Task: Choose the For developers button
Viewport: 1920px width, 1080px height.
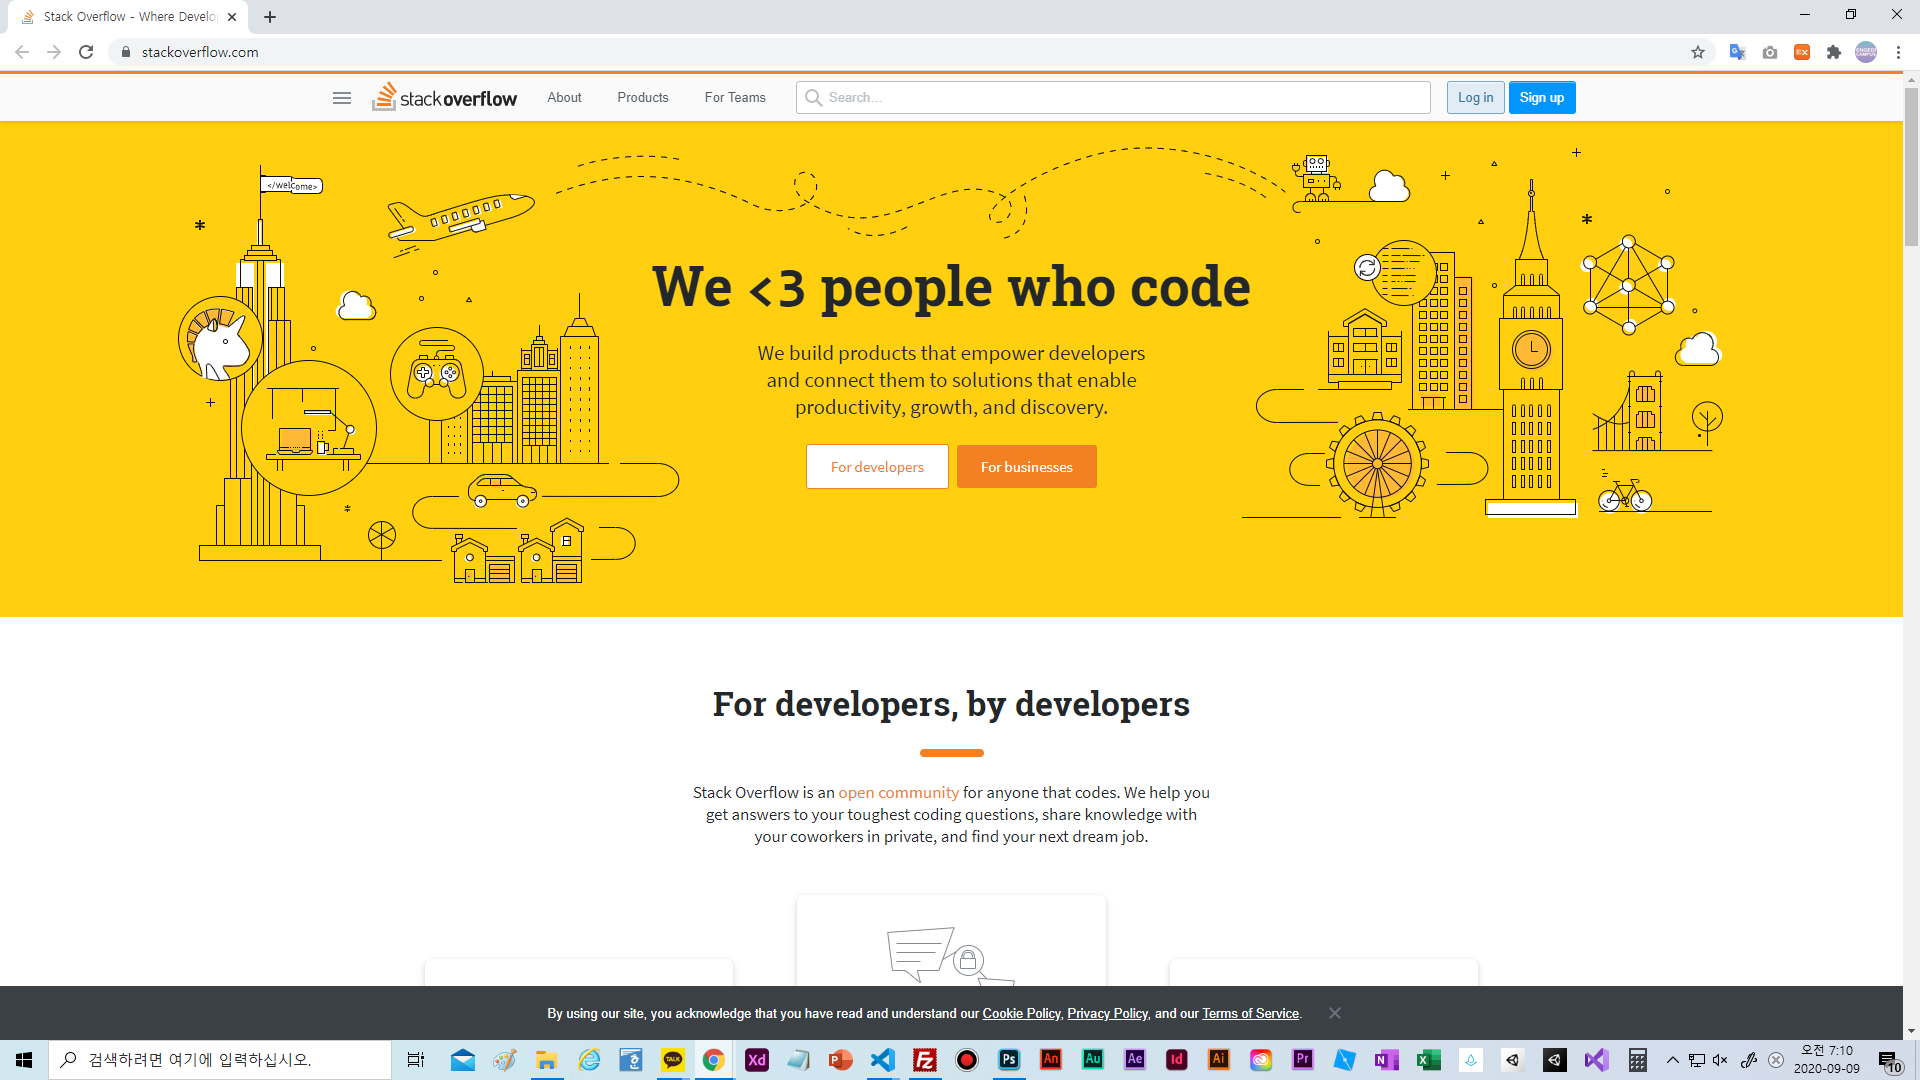Action: [877, 467]
